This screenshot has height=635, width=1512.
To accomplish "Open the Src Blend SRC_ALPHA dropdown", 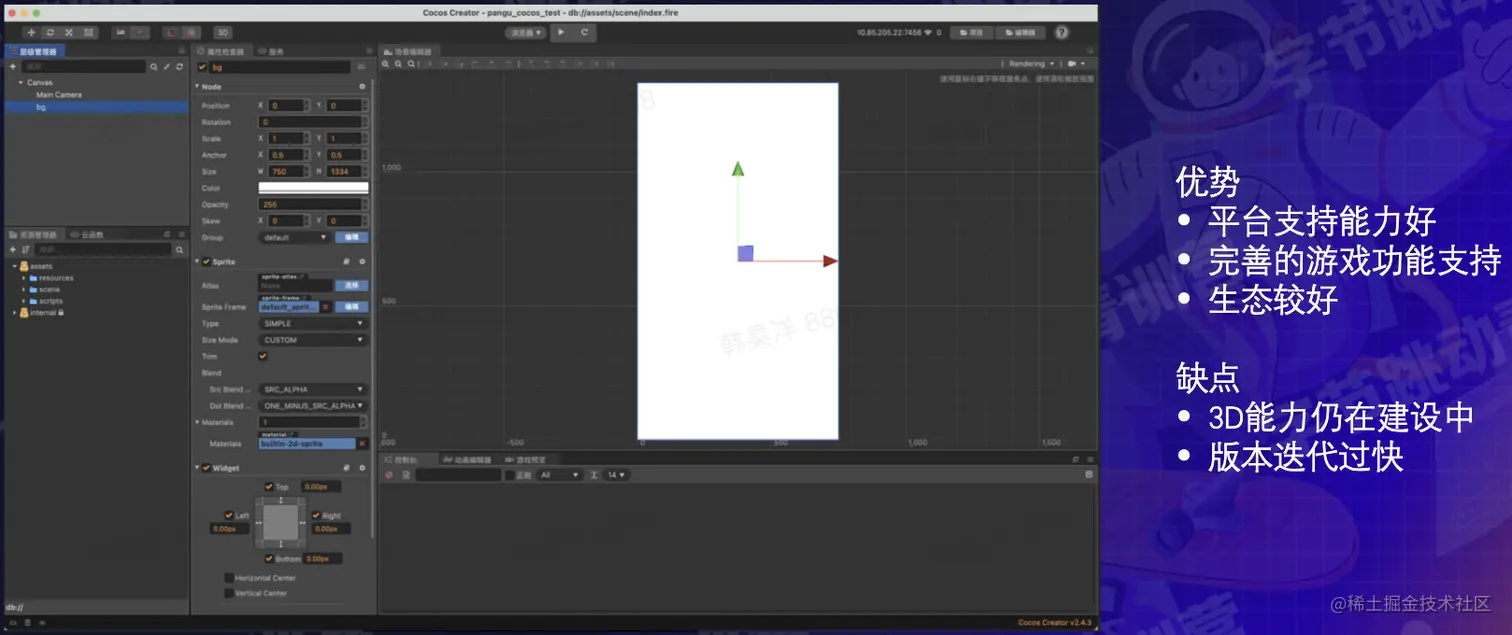I will (x=313, y=389).
